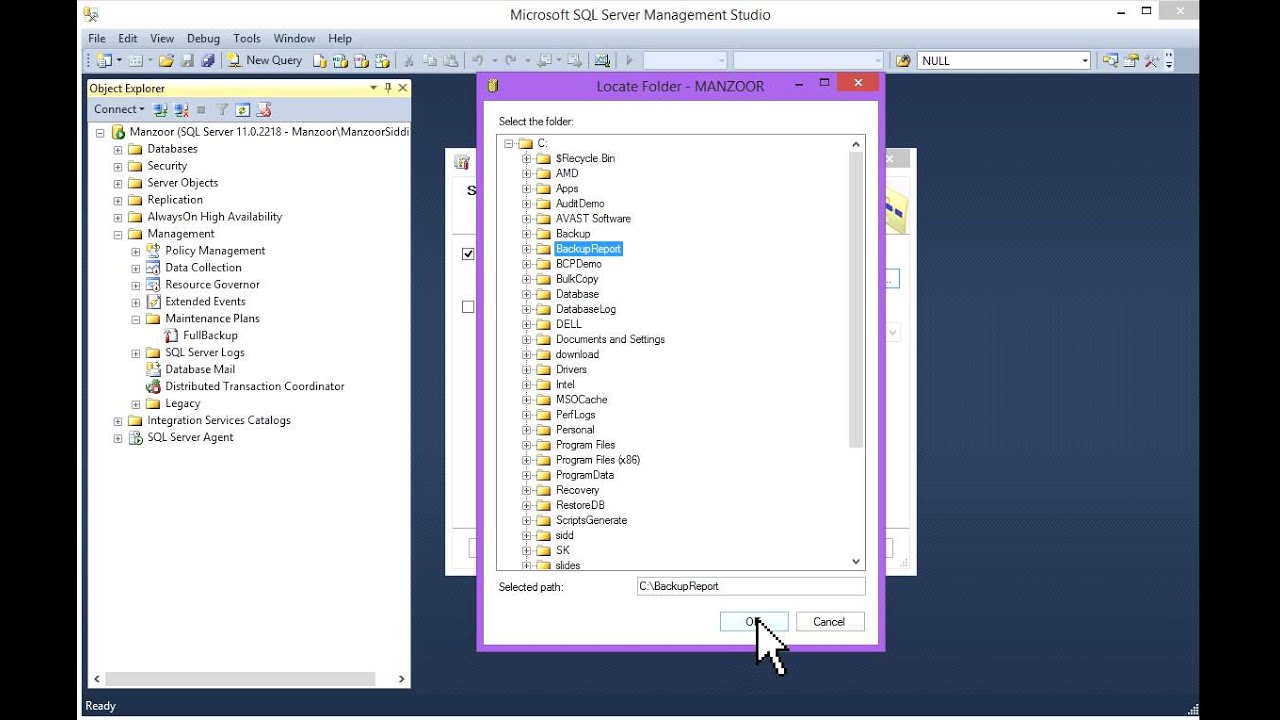This screenshot has width=1280, height=720.
Task: Select Distributed Transaction Coordinator node
Action: (255, 386)
